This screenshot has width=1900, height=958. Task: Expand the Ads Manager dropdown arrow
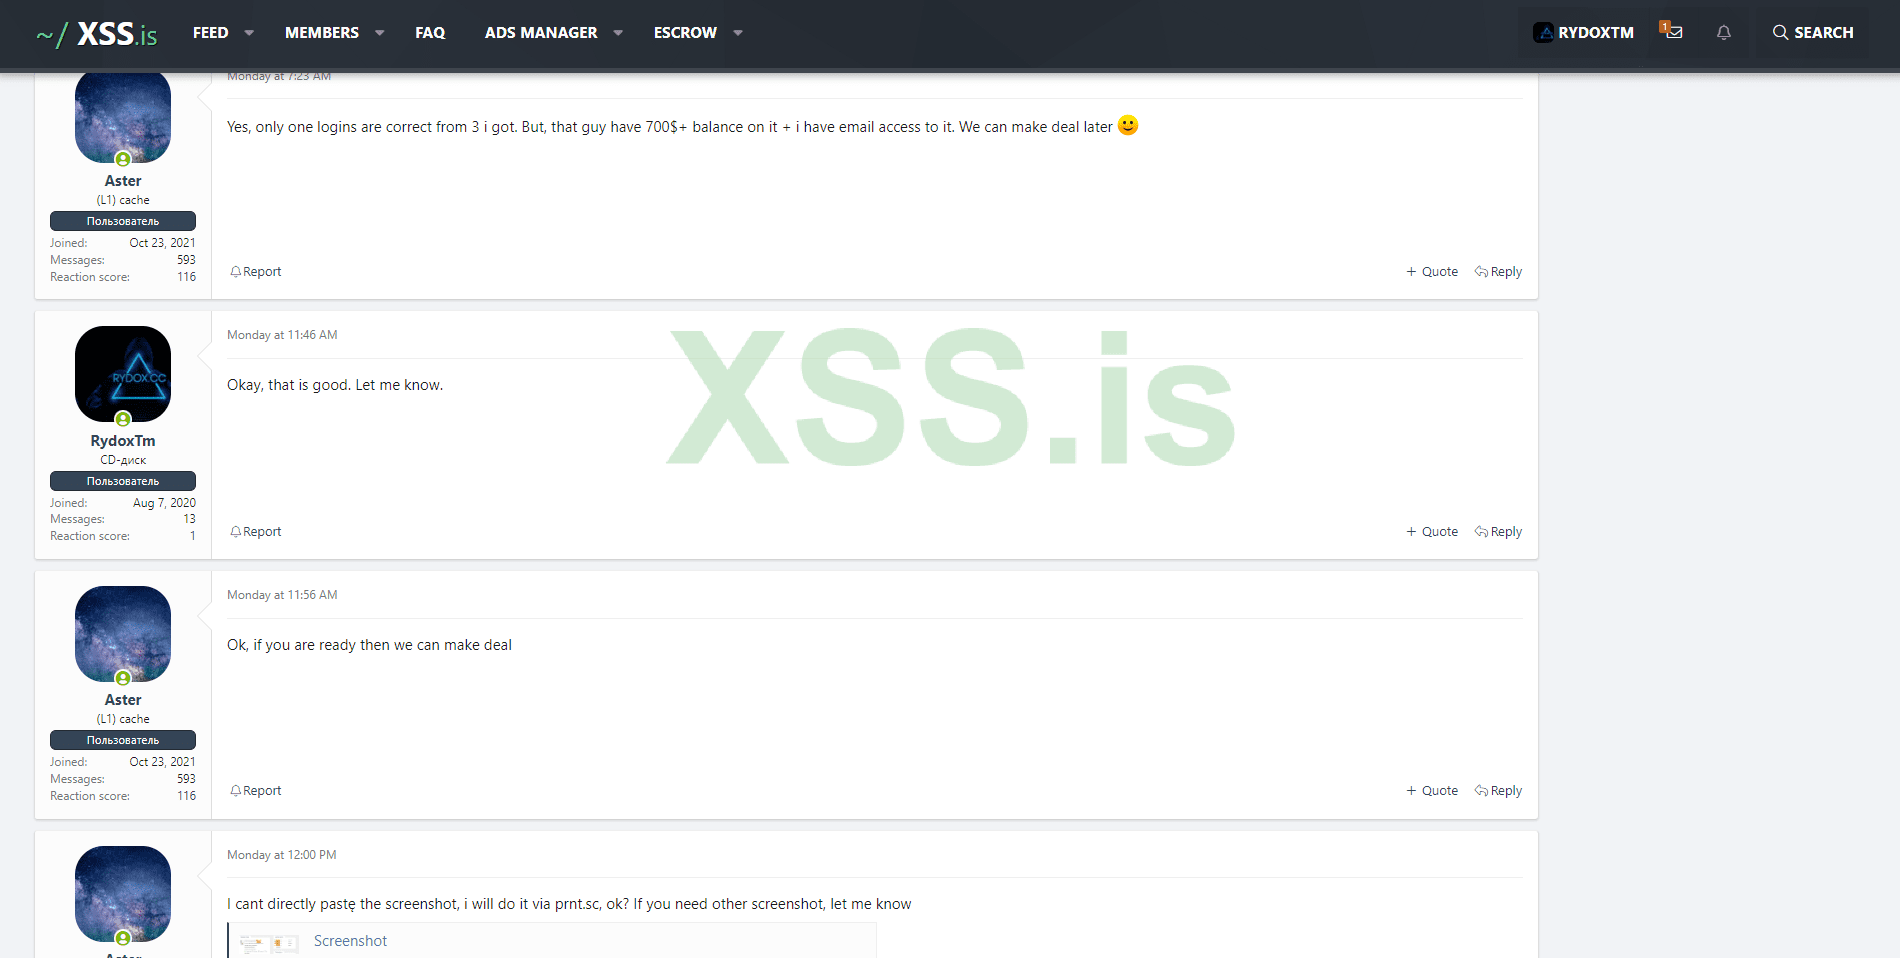click(618, 33)
